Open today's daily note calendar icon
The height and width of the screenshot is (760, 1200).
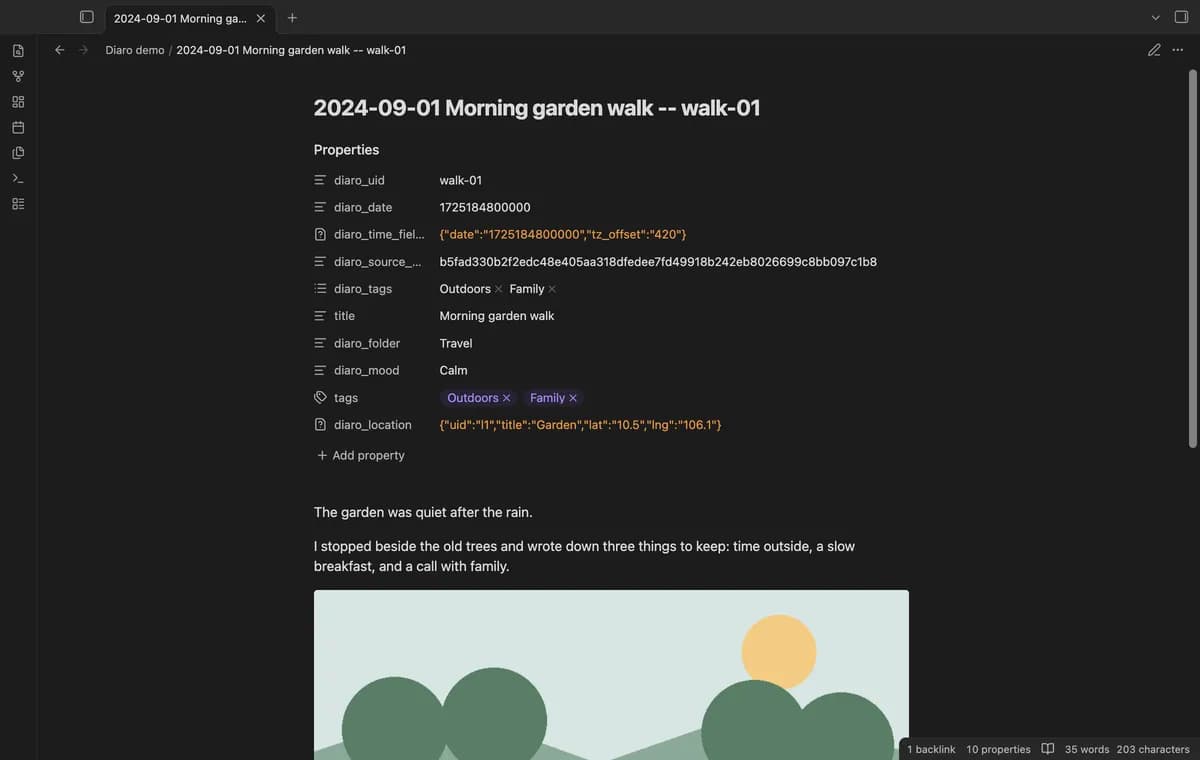pos(18,127)
